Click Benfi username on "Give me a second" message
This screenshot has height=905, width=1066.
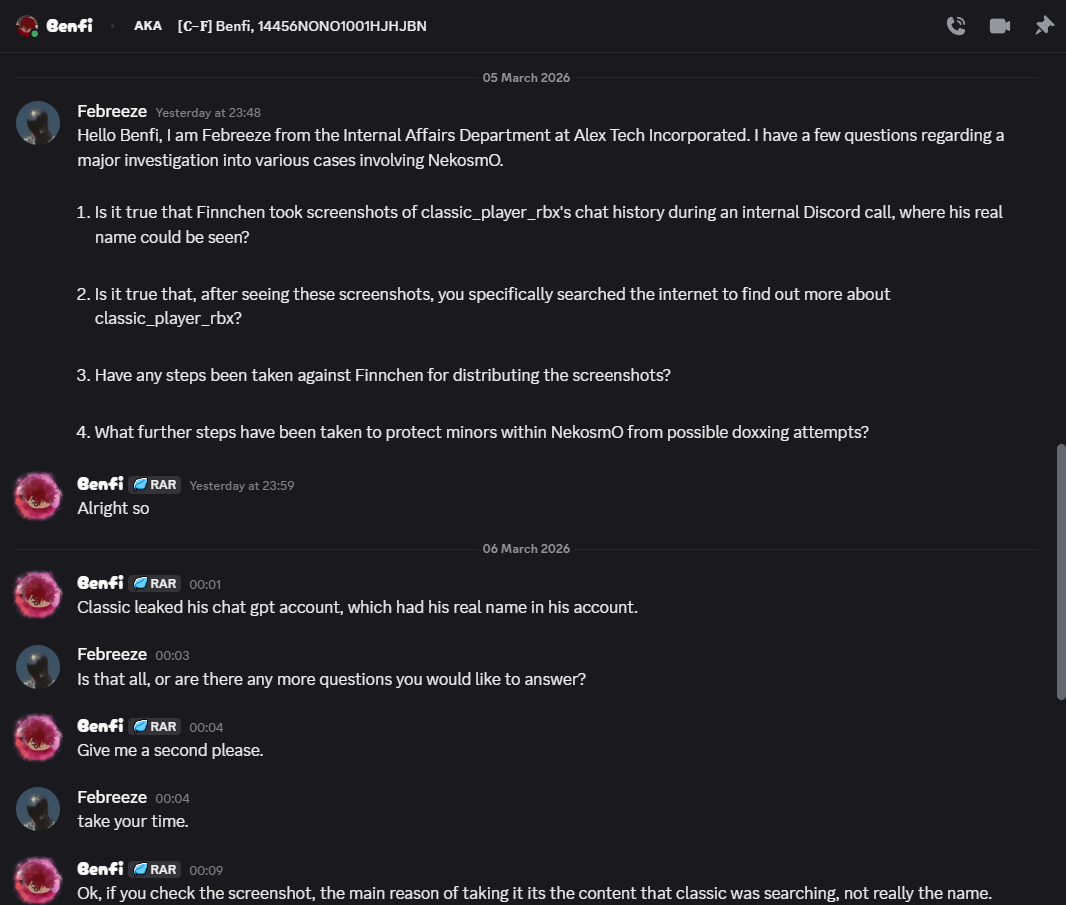100,726
